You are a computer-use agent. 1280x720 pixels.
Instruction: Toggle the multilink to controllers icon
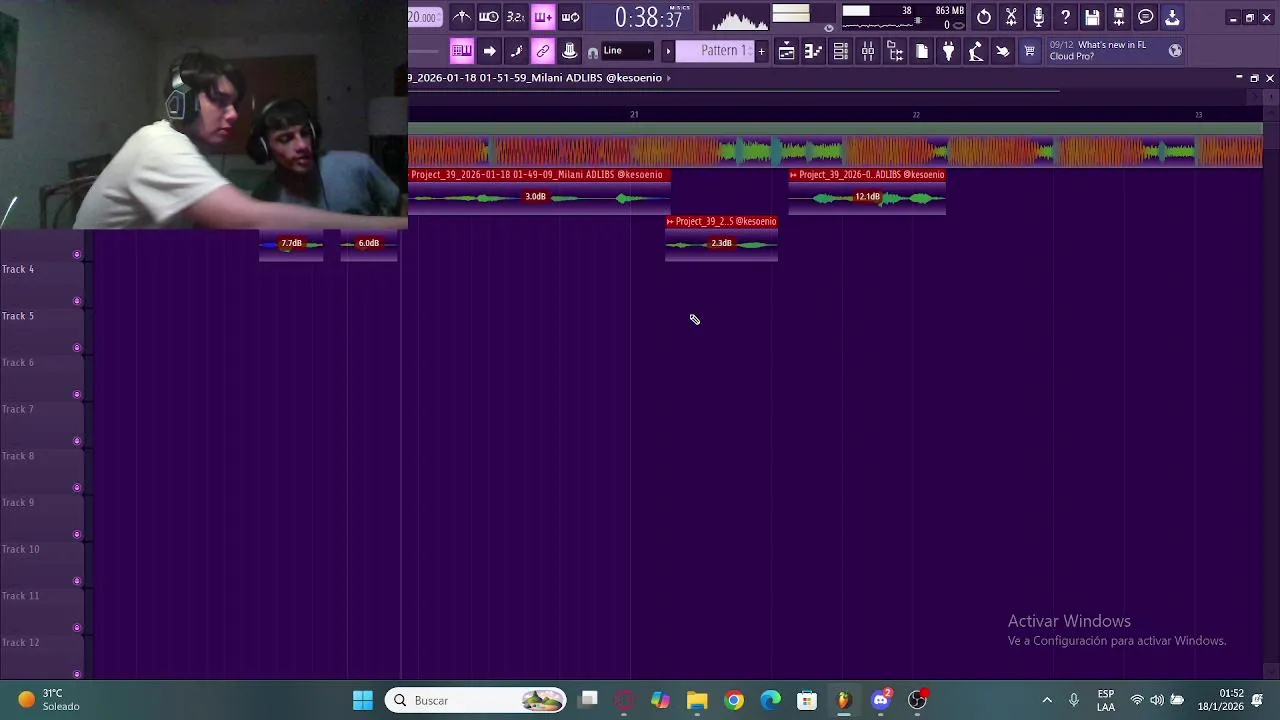coord(543,51)
